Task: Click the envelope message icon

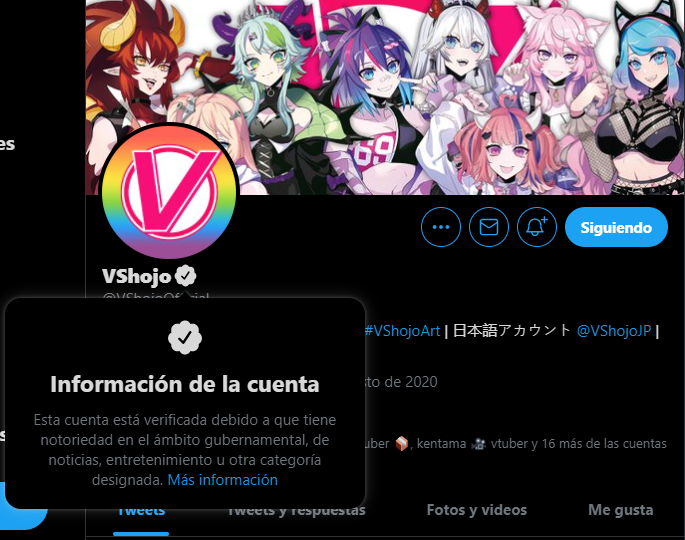Action: [489, 227]
